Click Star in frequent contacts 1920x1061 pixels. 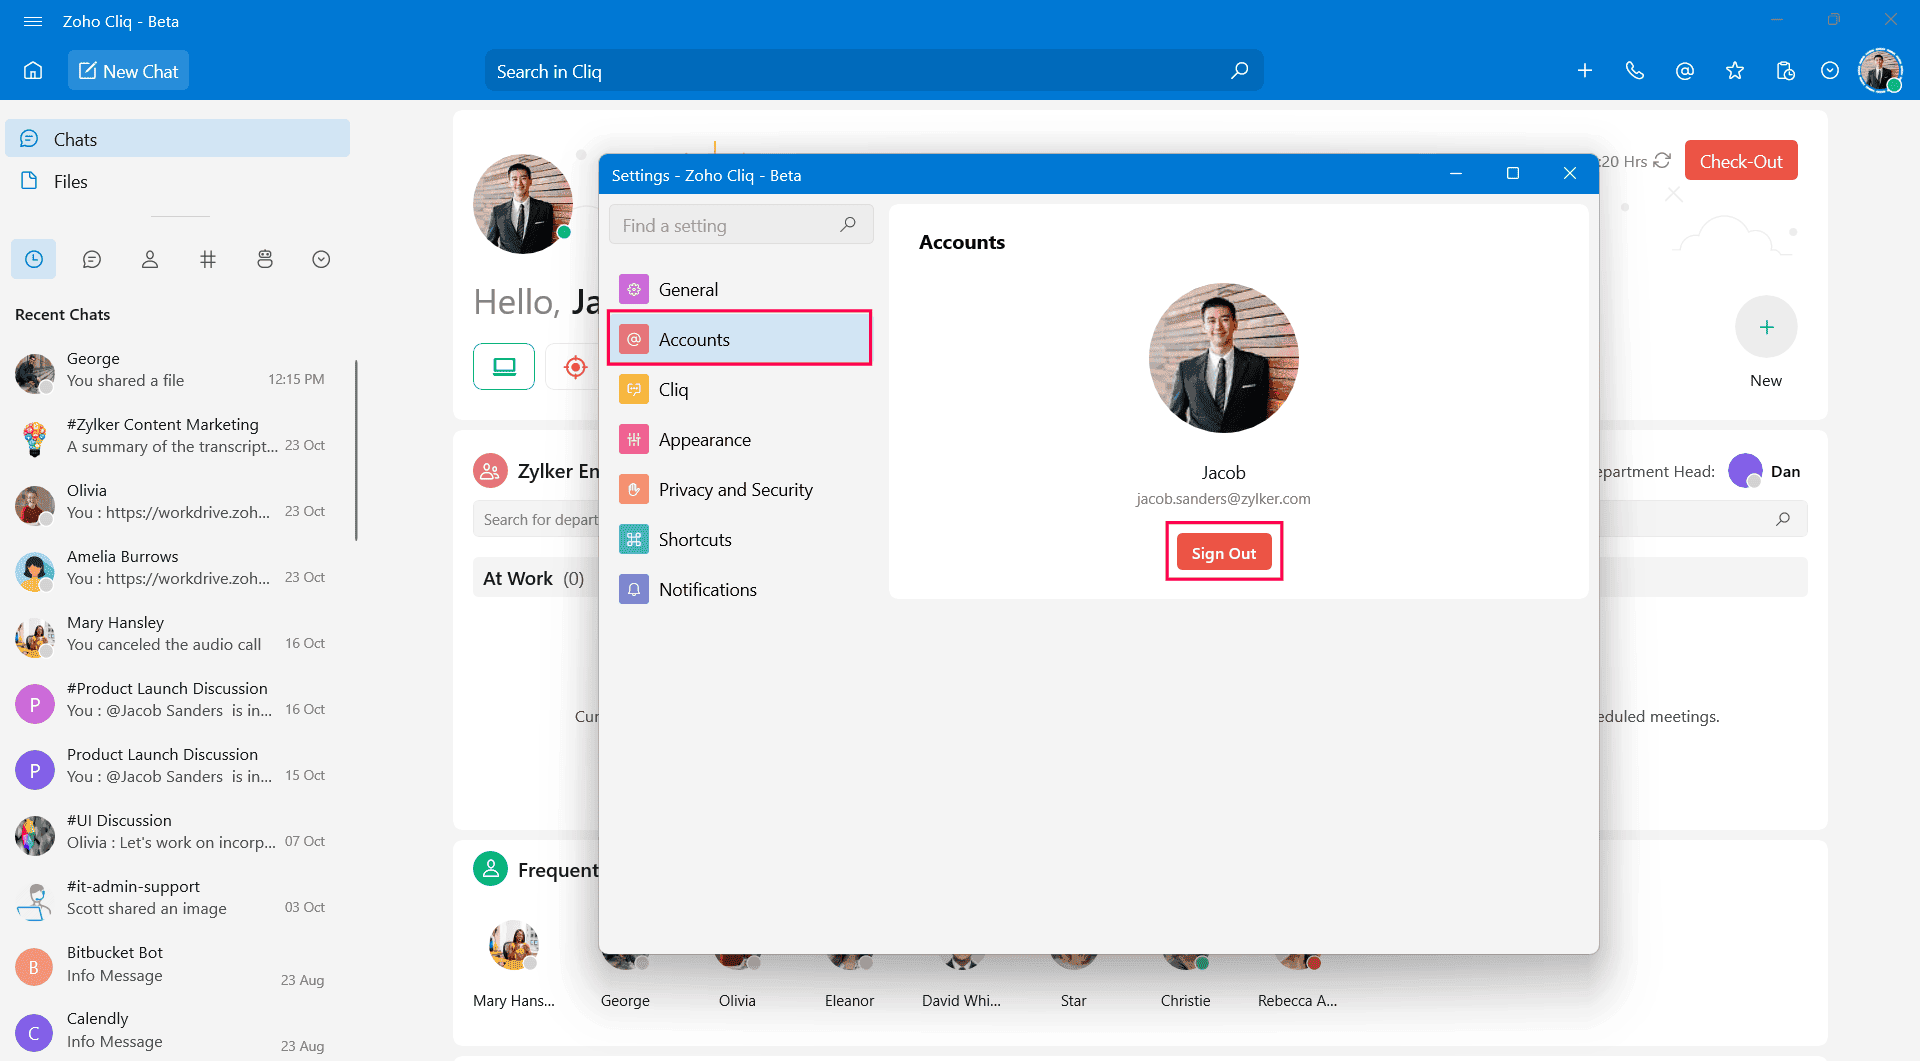coord(1073,980)
